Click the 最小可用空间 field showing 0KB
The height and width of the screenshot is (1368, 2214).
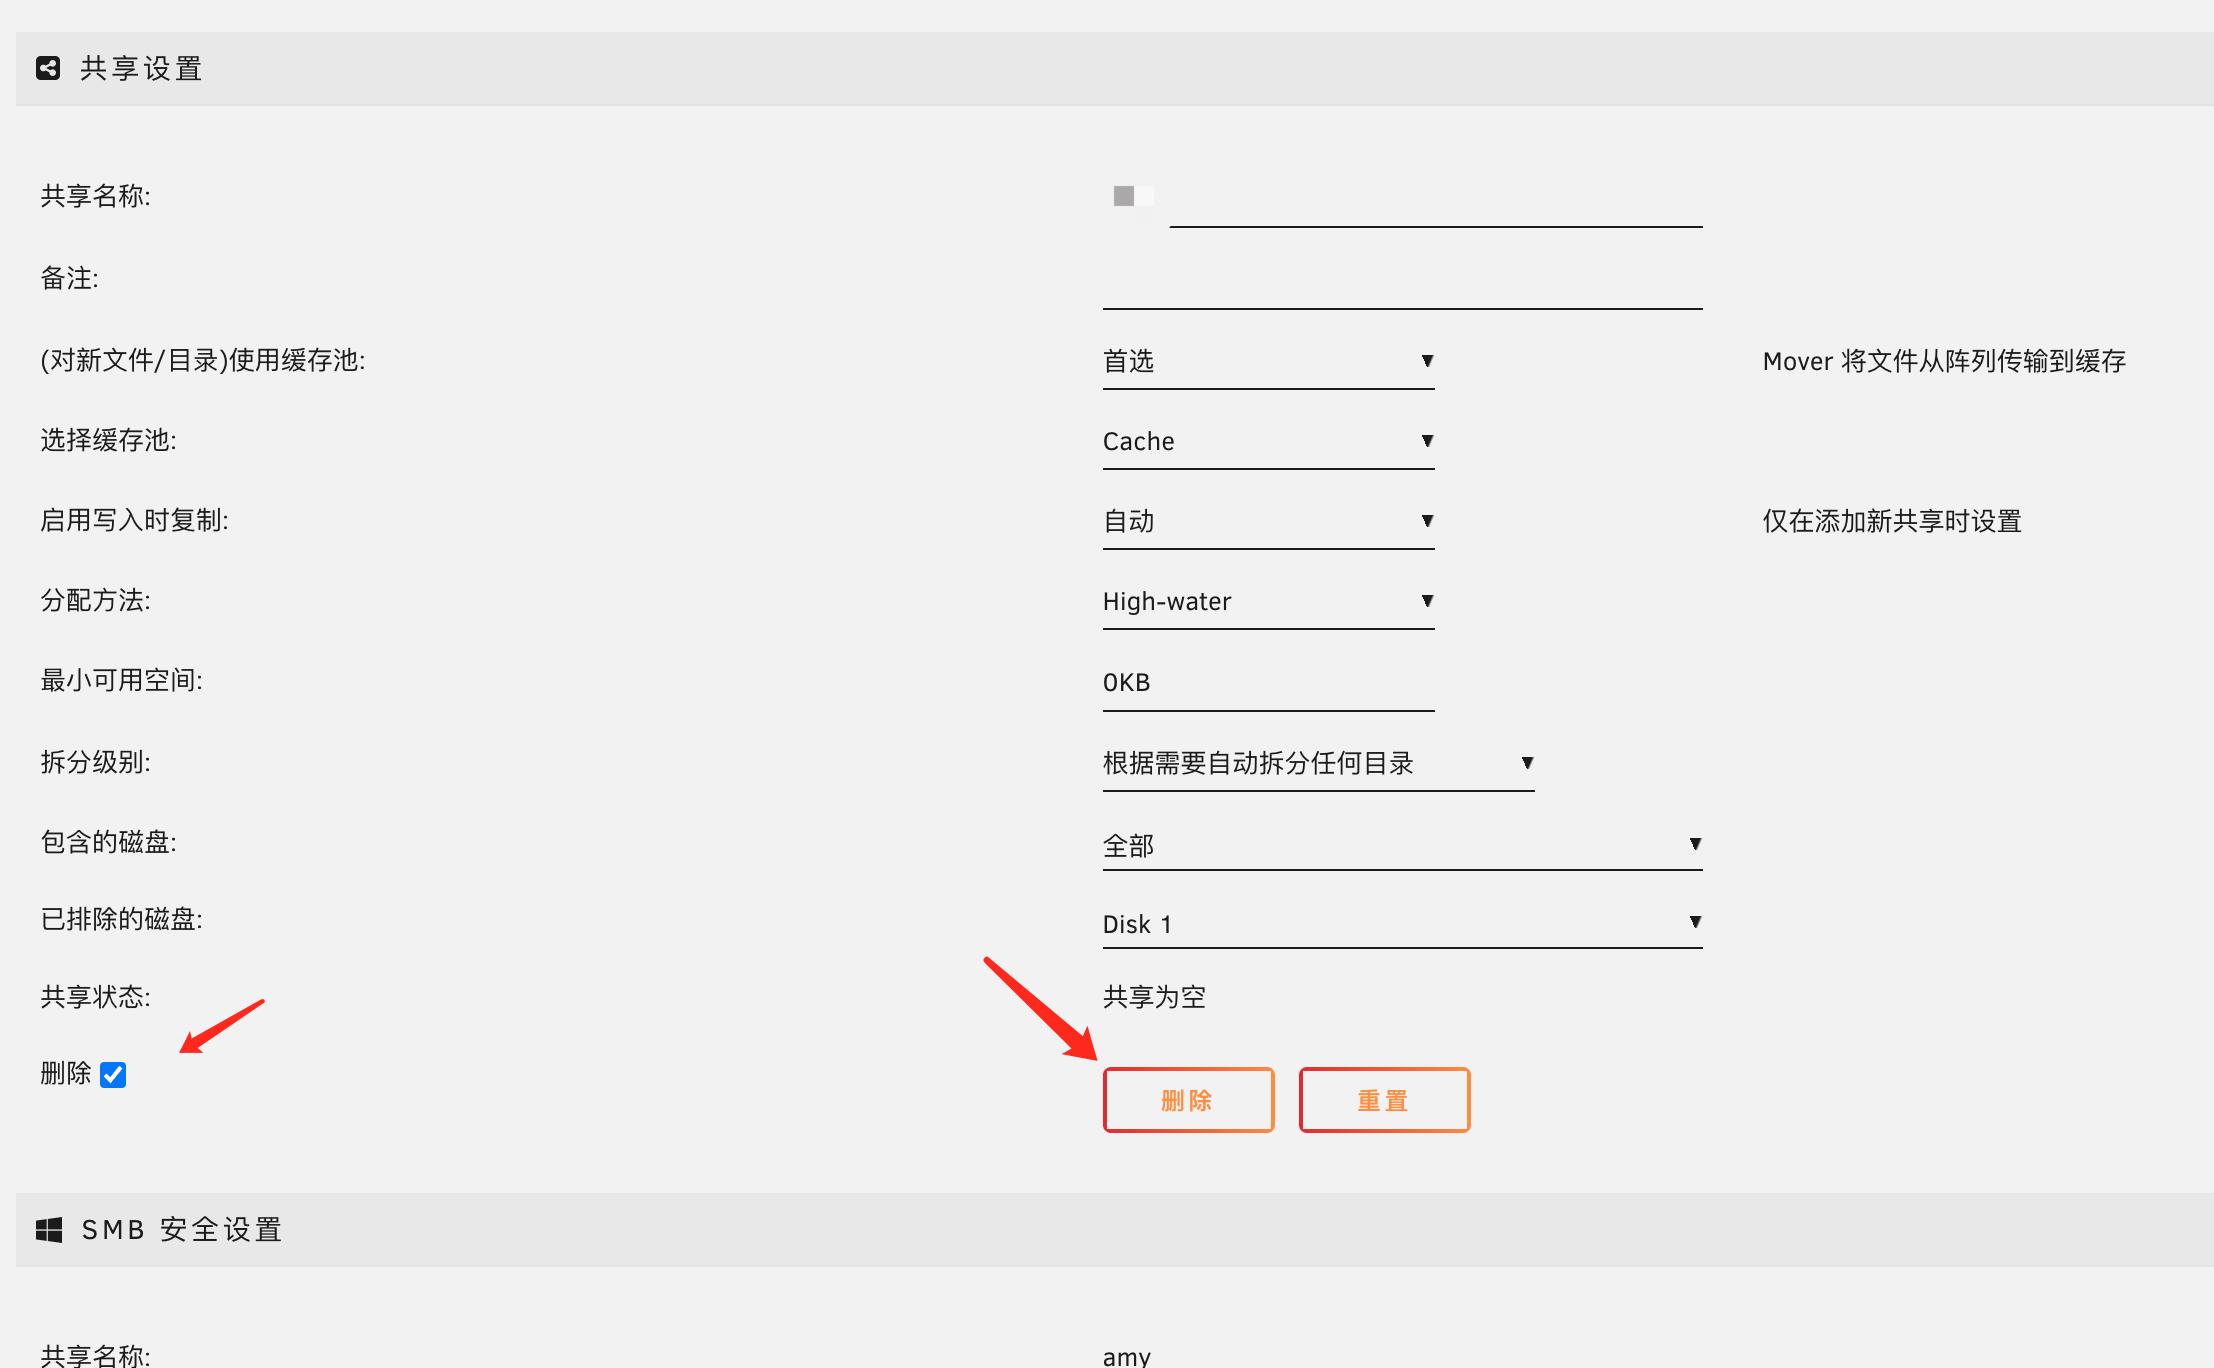1267,683
